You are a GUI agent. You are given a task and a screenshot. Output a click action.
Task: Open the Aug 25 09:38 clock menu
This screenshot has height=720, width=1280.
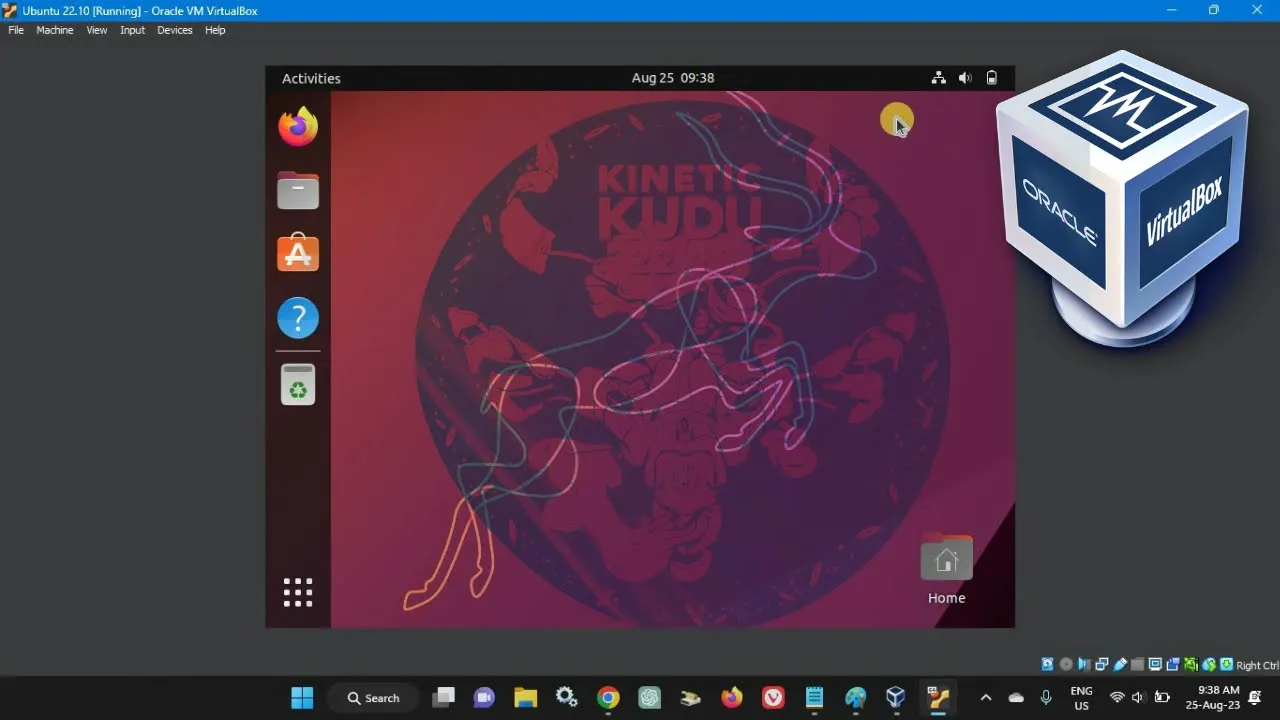[673, 78]
